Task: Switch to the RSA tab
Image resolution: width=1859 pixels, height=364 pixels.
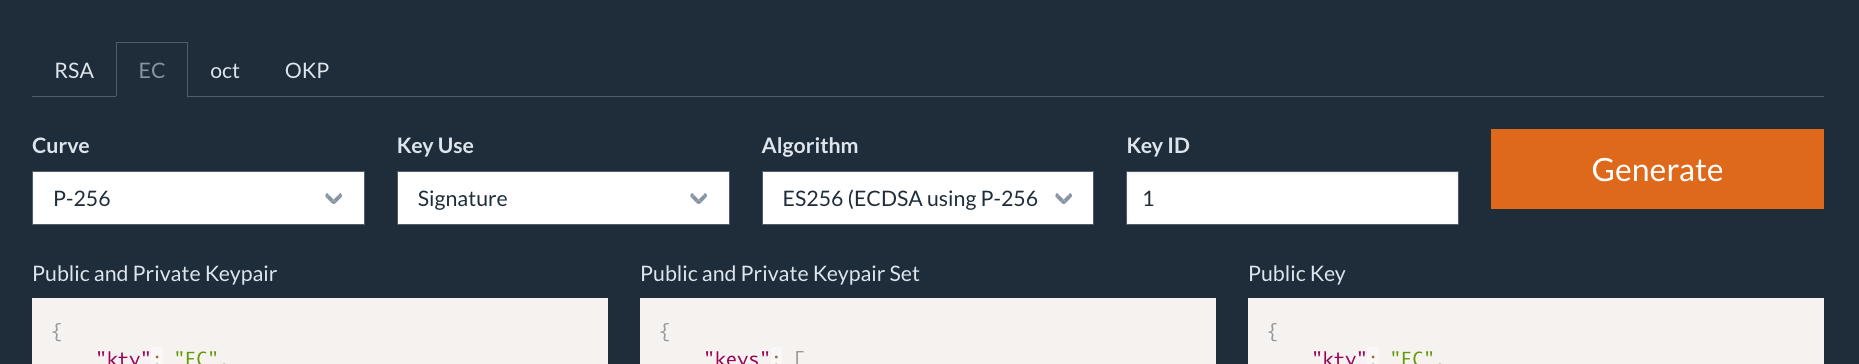Action: pyautogui.click(x=74, y=70)
